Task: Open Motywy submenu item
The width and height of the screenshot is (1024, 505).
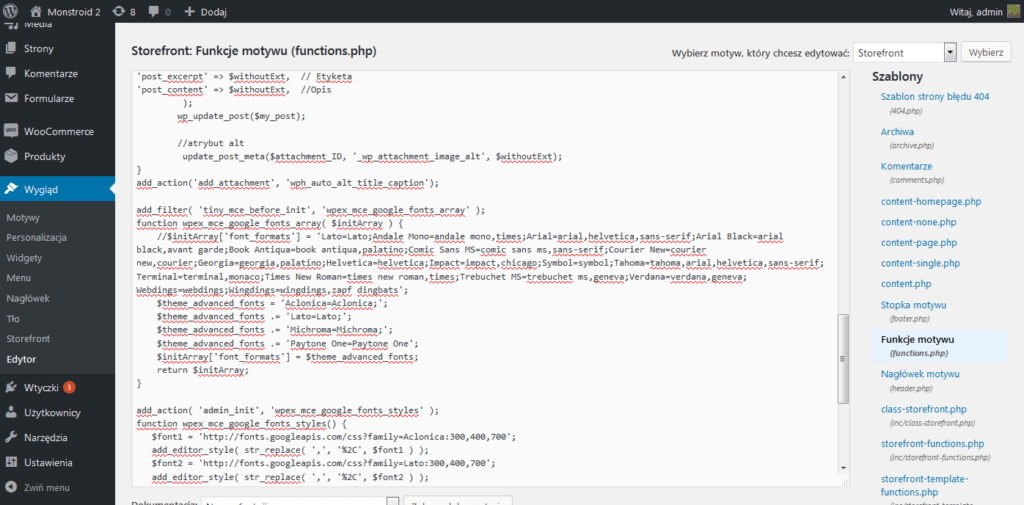Action: (24, 218)
